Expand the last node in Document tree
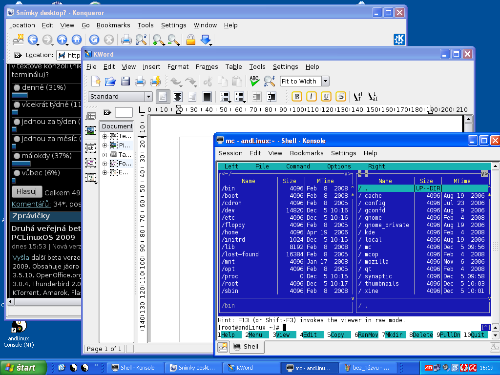This screenshot has height=375, width=500. [104, 173]
